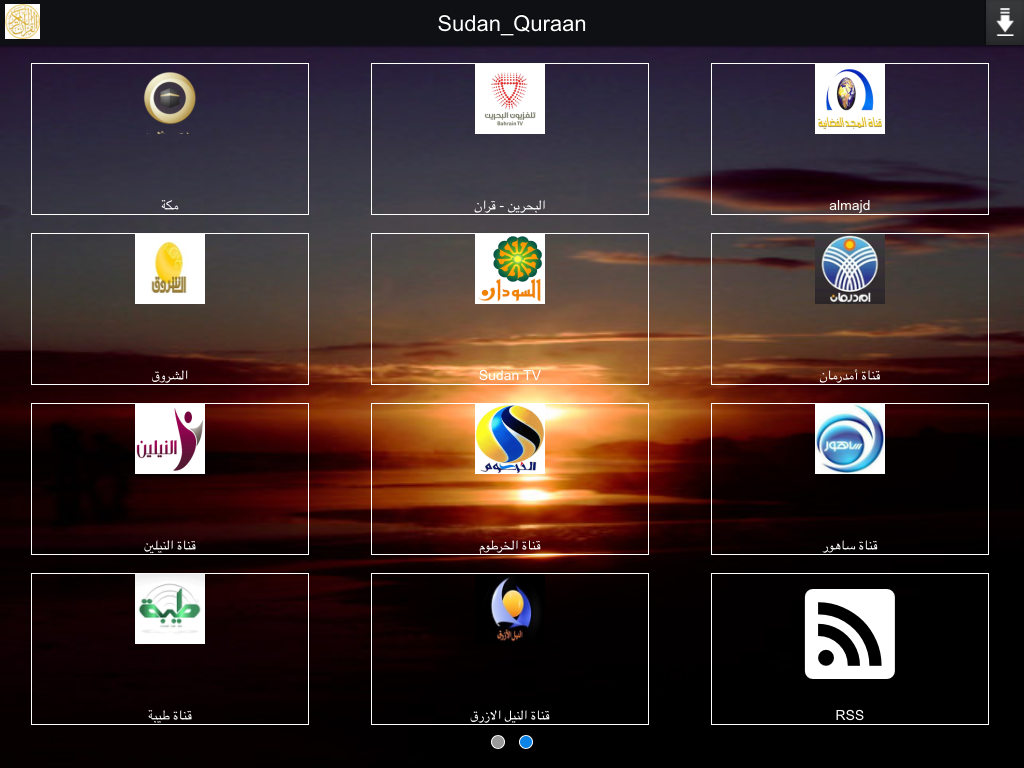This screenshot has width=1024, height=768.
Task: Select the قناة النيلين label
Action: [170, 545]
